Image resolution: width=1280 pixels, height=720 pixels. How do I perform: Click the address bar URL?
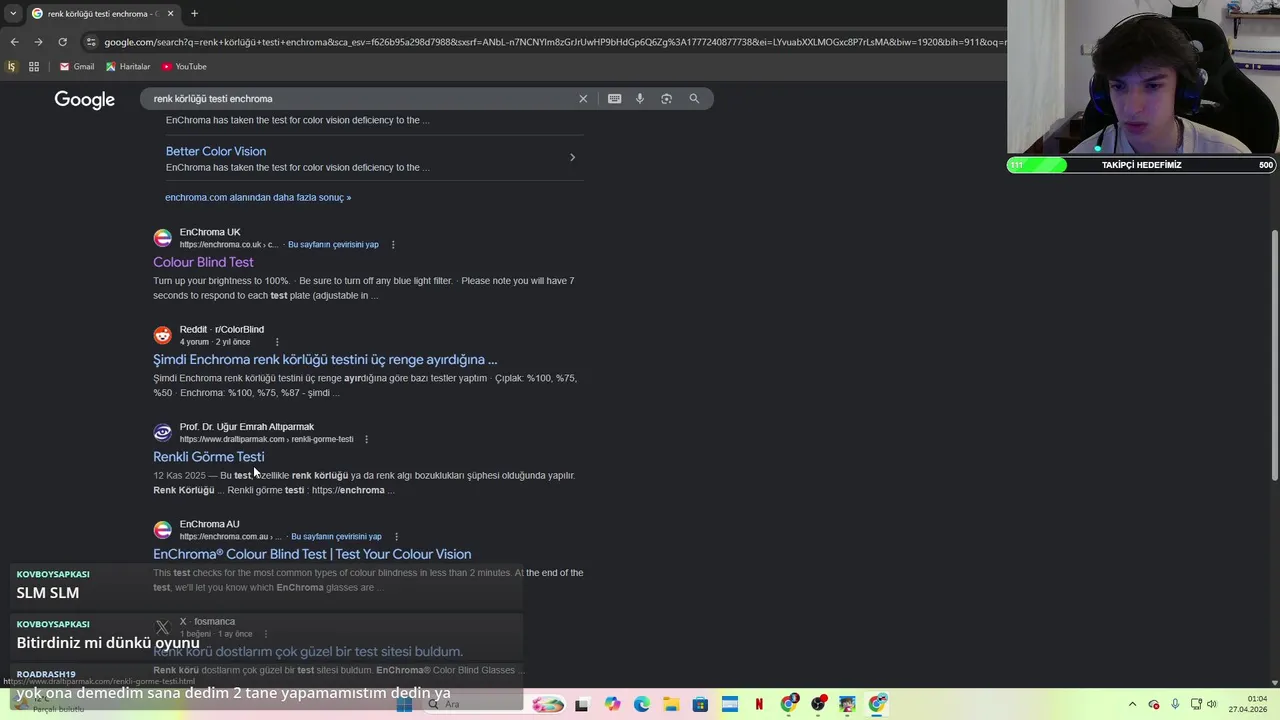coord(555,42)
